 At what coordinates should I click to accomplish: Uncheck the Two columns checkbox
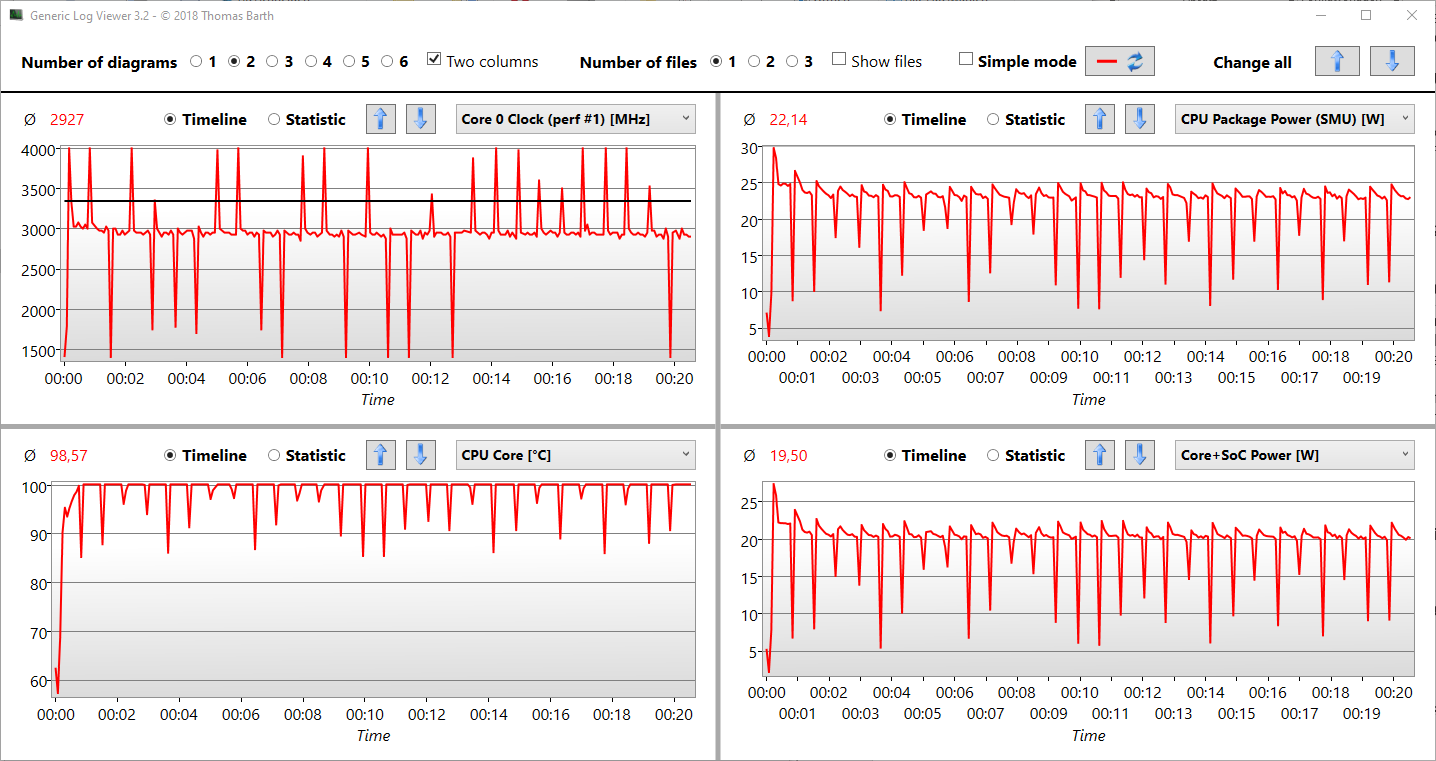434,60
